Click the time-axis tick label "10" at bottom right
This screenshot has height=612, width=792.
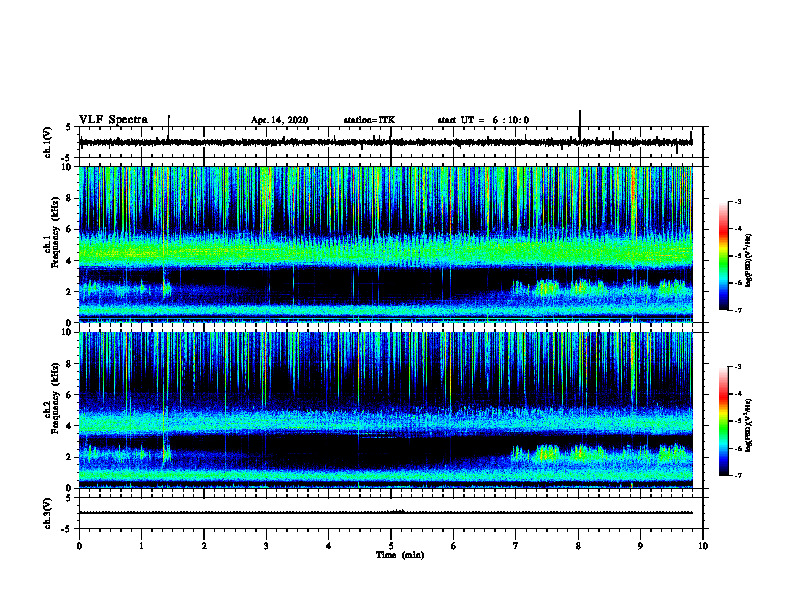pyautogui.click(x=703, y=546)
